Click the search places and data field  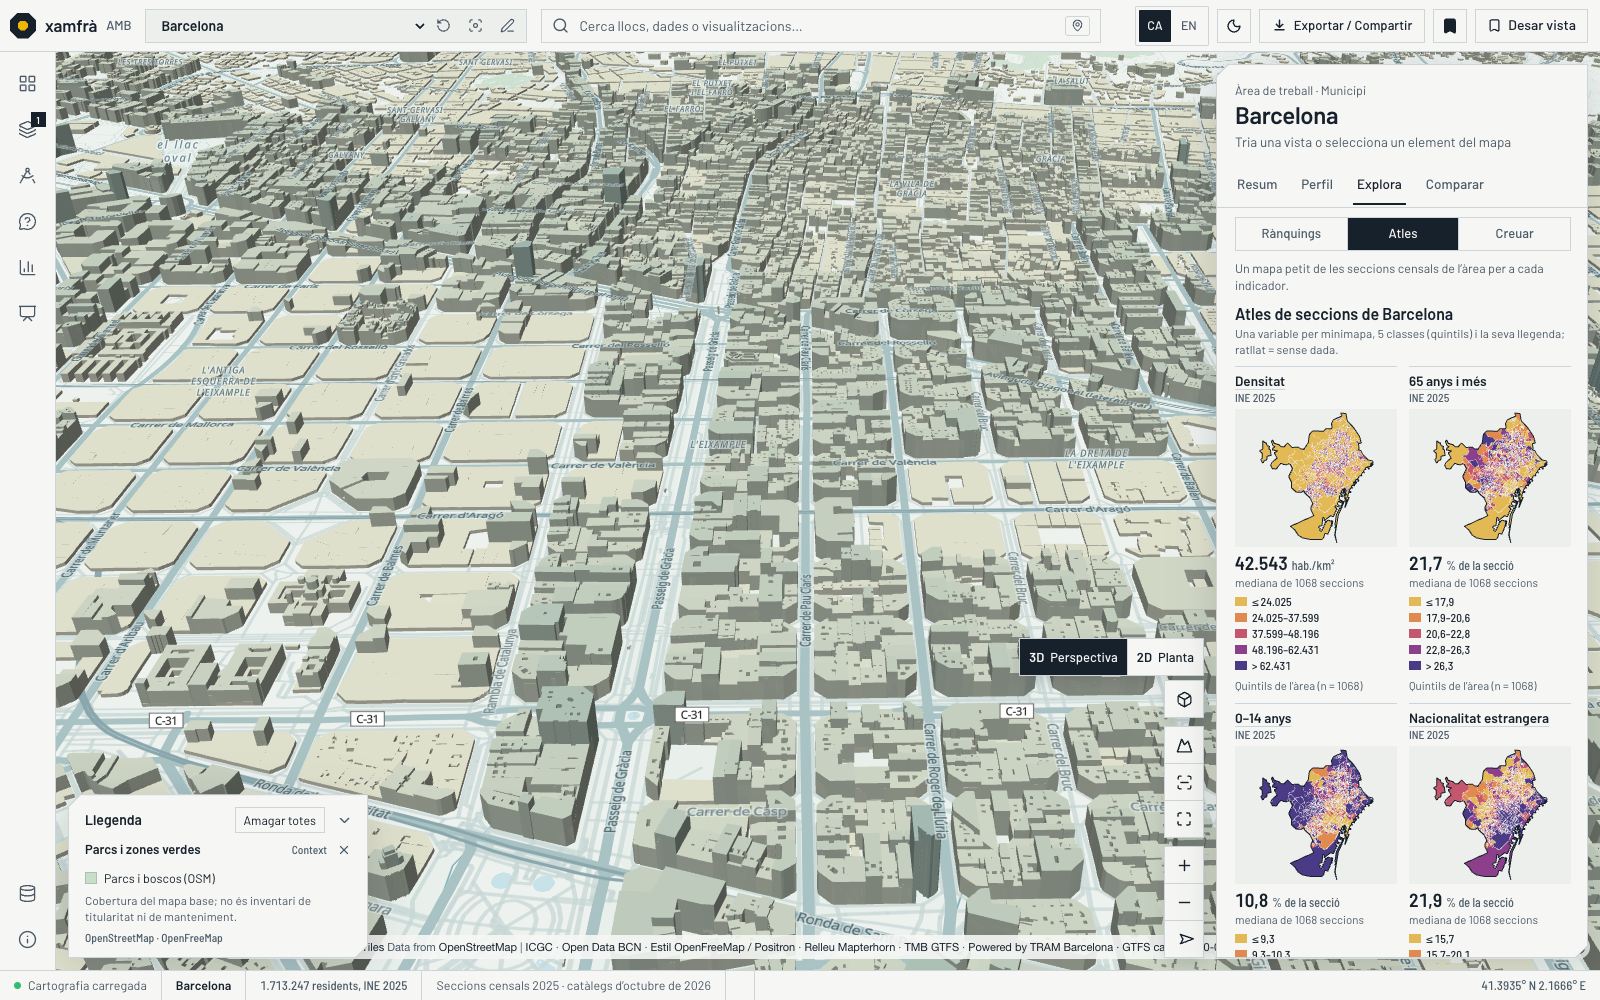click(x=820, y=26)
